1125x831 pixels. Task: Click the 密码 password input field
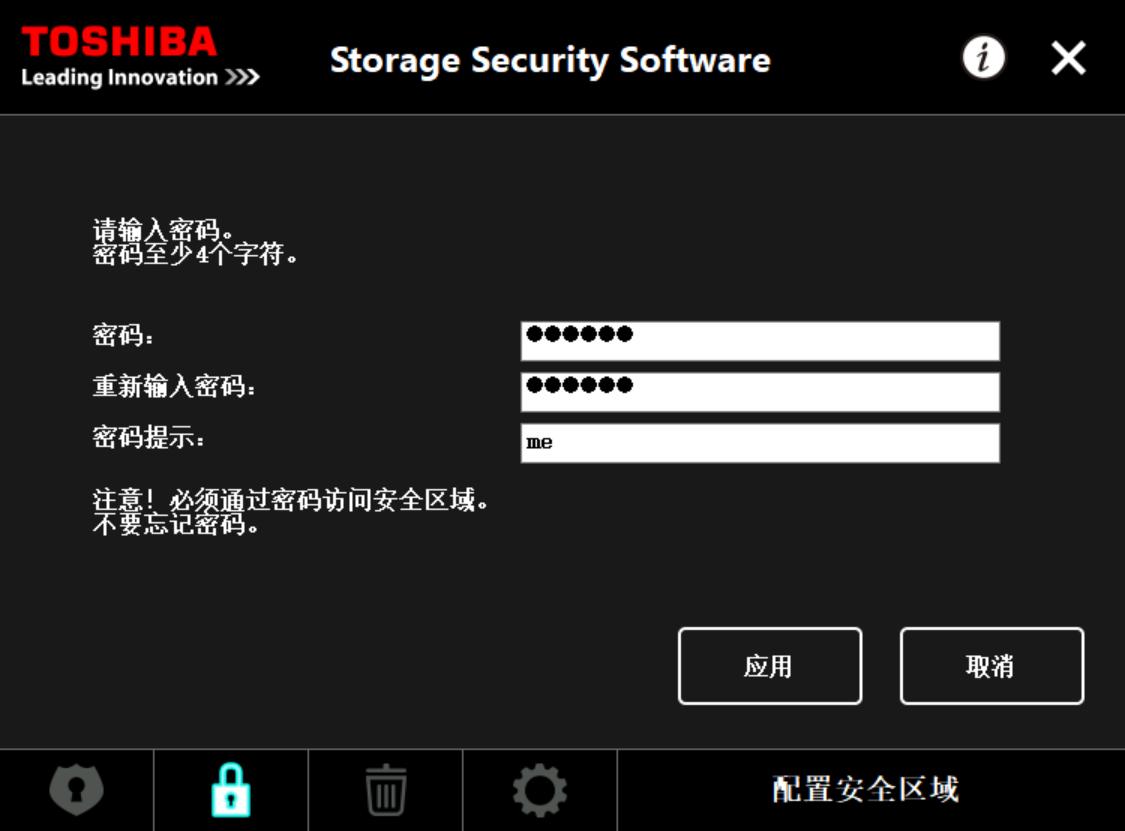click(760, 341)
